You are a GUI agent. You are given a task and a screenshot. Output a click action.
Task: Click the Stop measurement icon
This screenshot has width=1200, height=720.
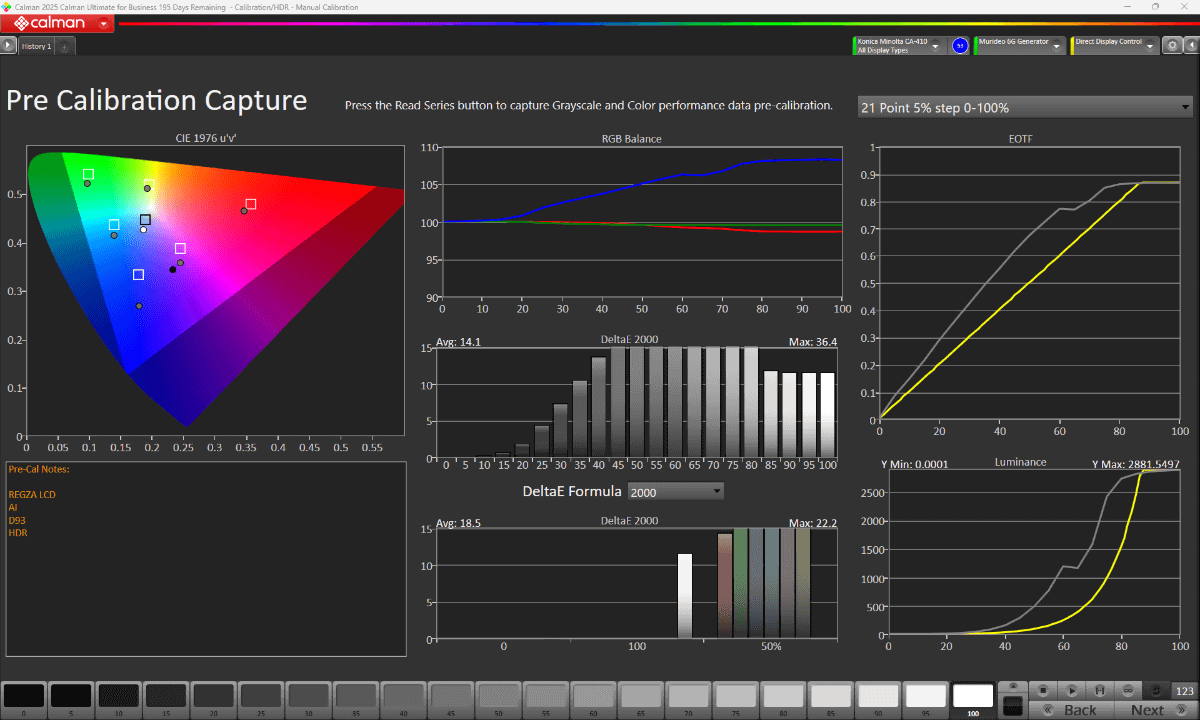coord(1043,690)
